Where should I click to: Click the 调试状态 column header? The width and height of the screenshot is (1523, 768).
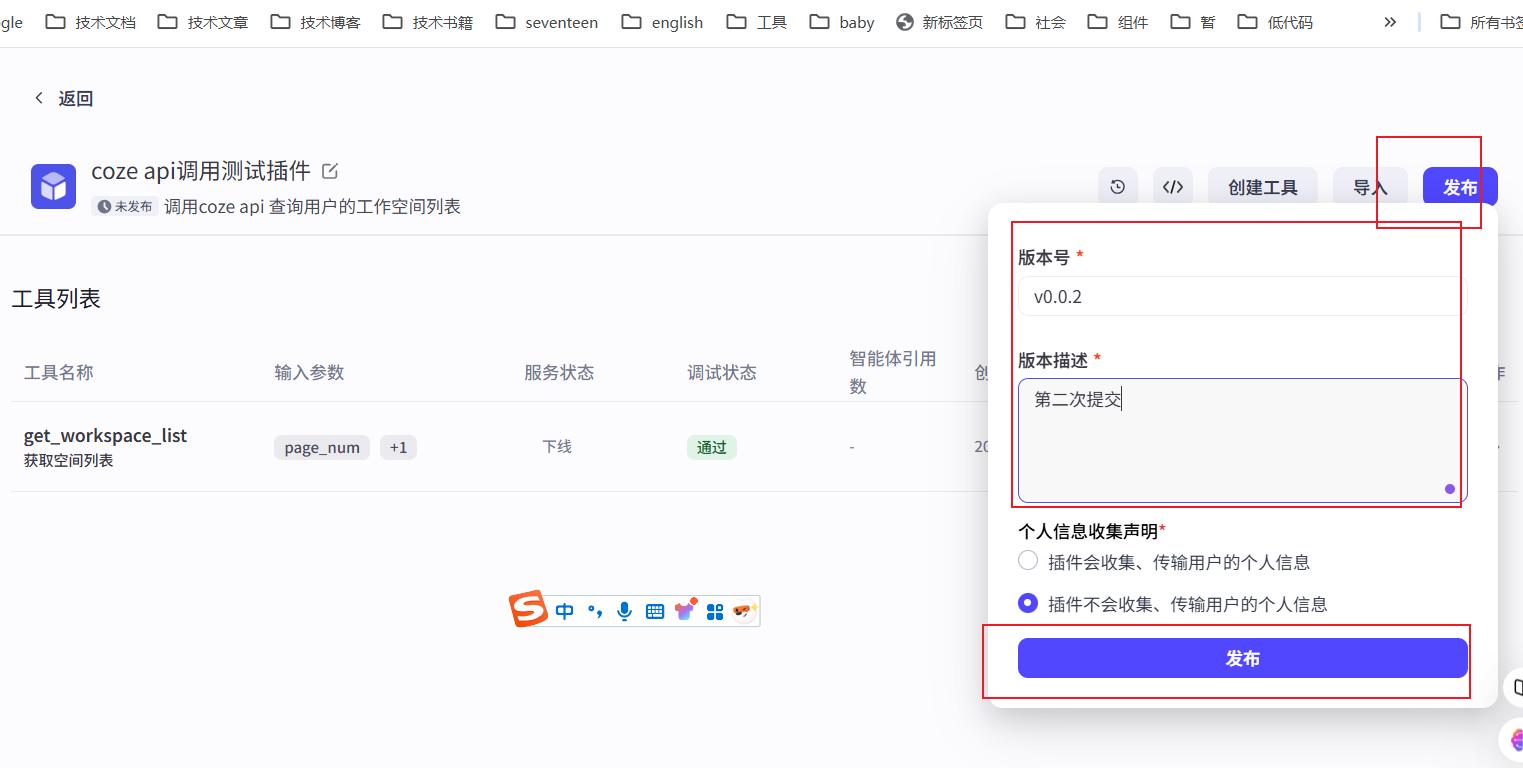click(x=722, y=372)
